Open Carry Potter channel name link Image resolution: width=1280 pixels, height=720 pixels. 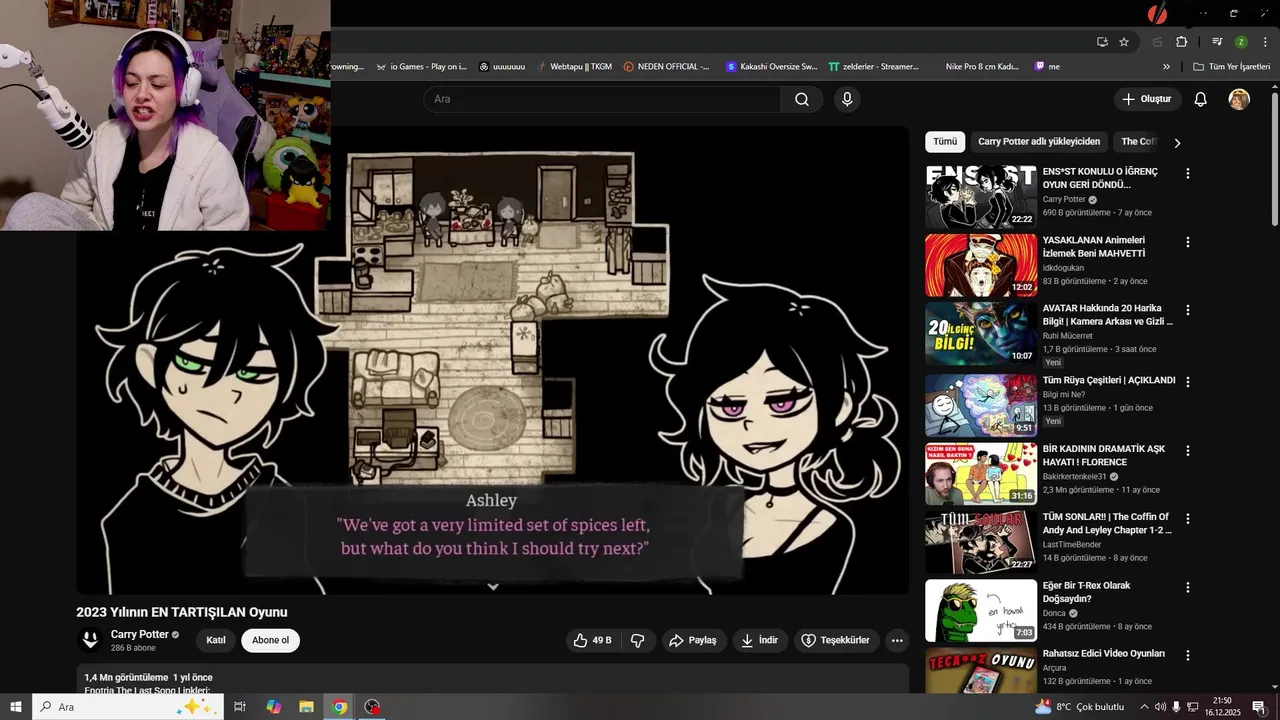(140, 634)
